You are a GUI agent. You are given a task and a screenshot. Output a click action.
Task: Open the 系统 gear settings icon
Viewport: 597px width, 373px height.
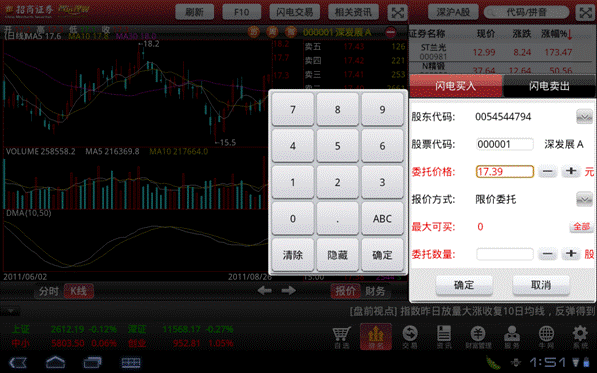click(580, 337)
